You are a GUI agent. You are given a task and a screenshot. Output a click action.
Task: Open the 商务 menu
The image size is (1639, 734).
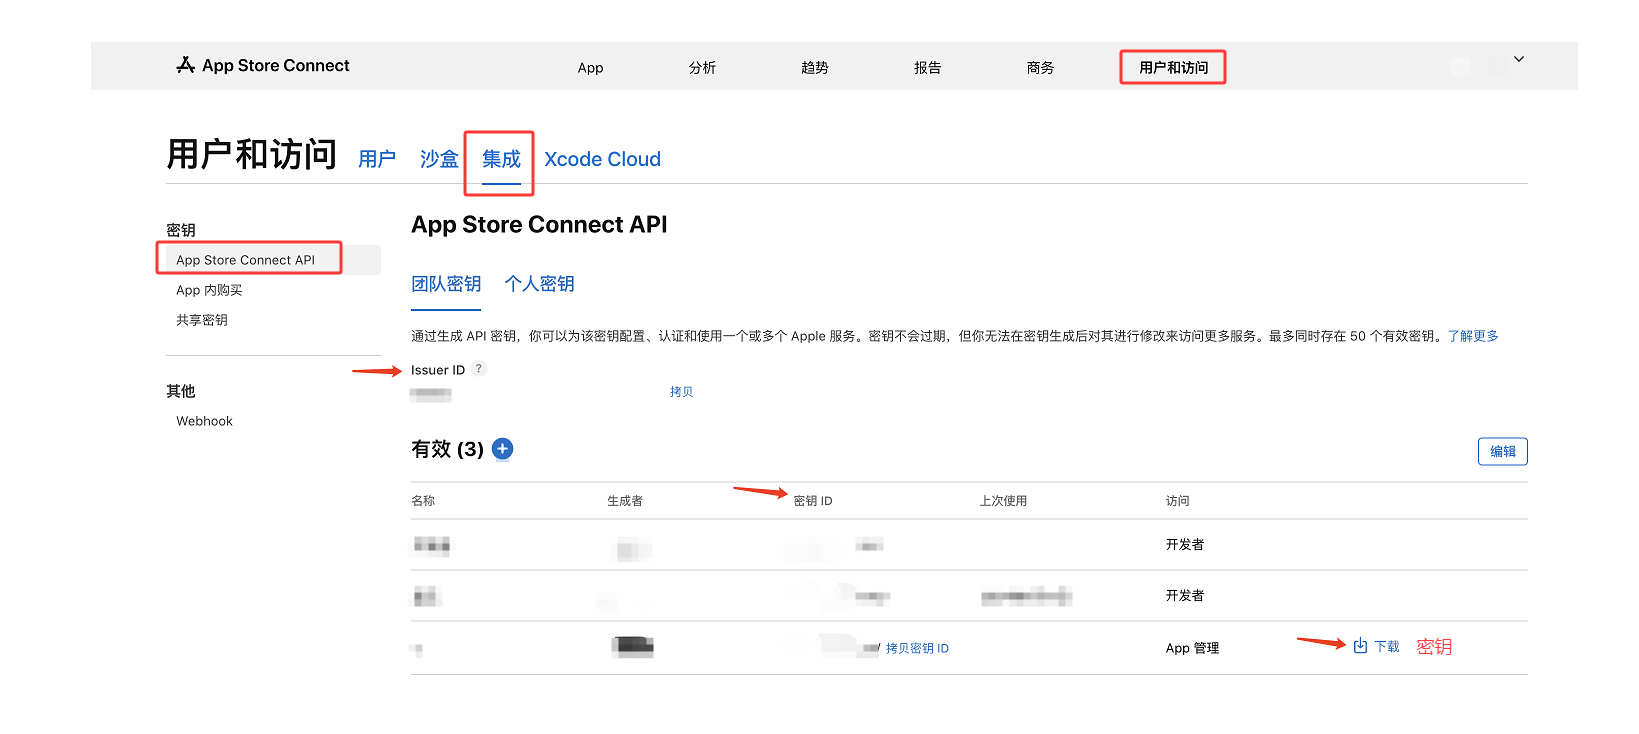(1040, 68)
